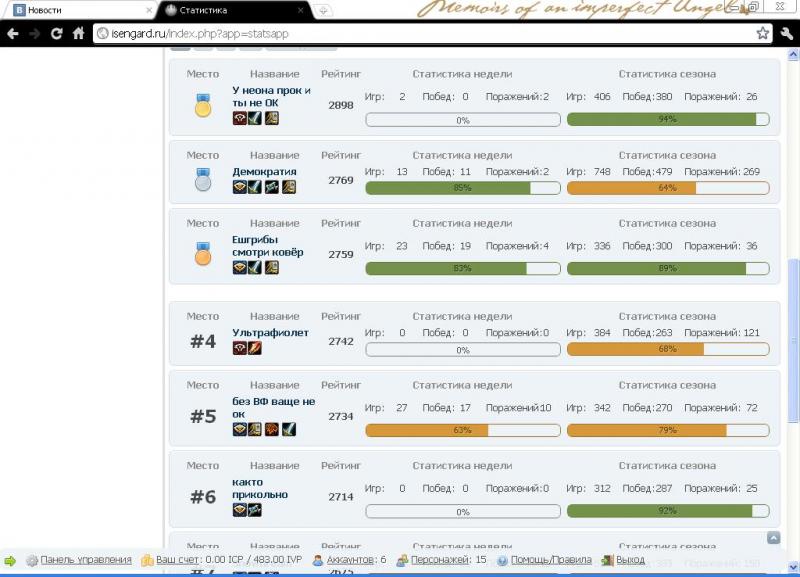The width and height of the screenshot is (800, 577).
Task: Open team както прикольно
Action: (x=260, y=488)
